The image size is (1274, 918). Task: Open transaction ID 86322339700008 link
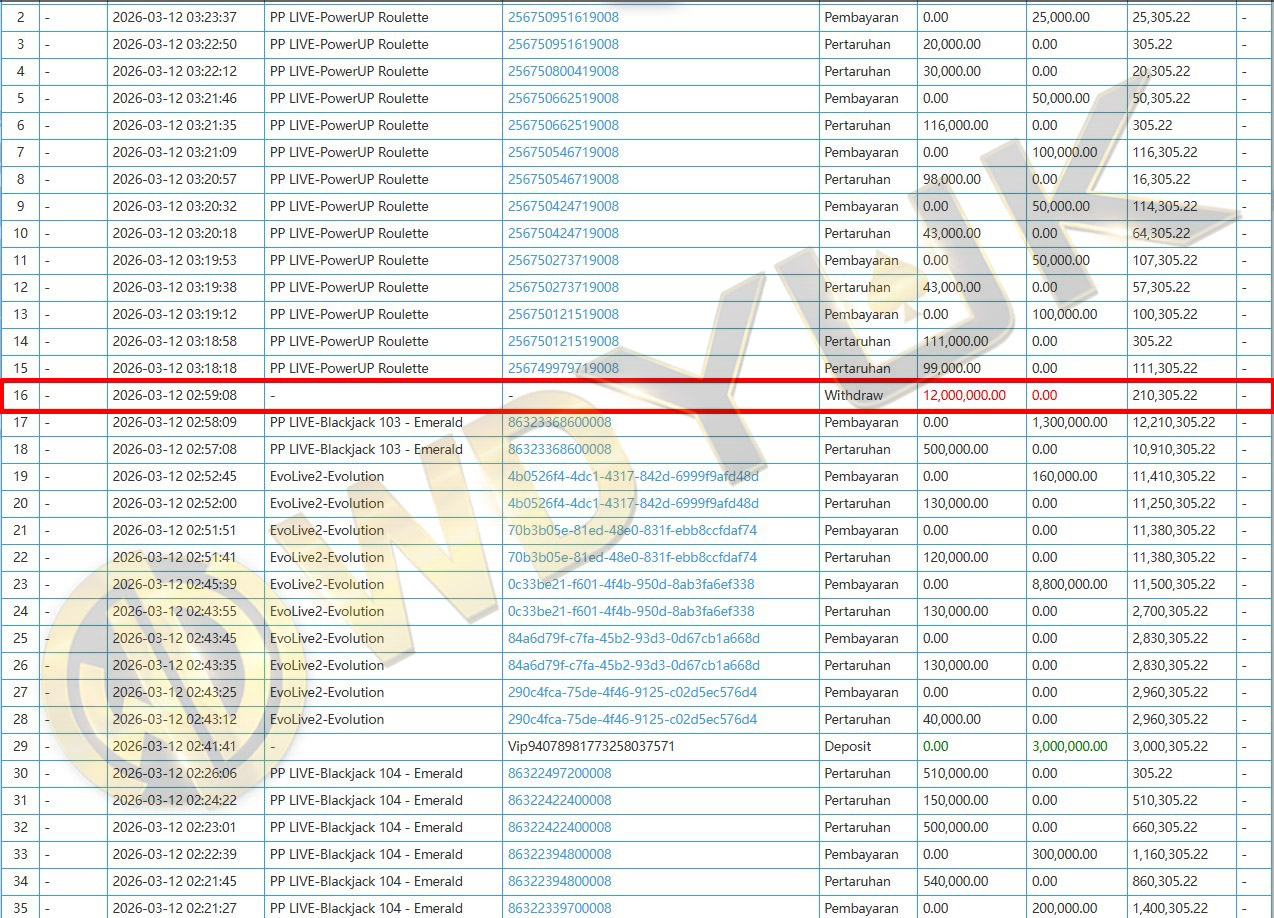(559, 908)
